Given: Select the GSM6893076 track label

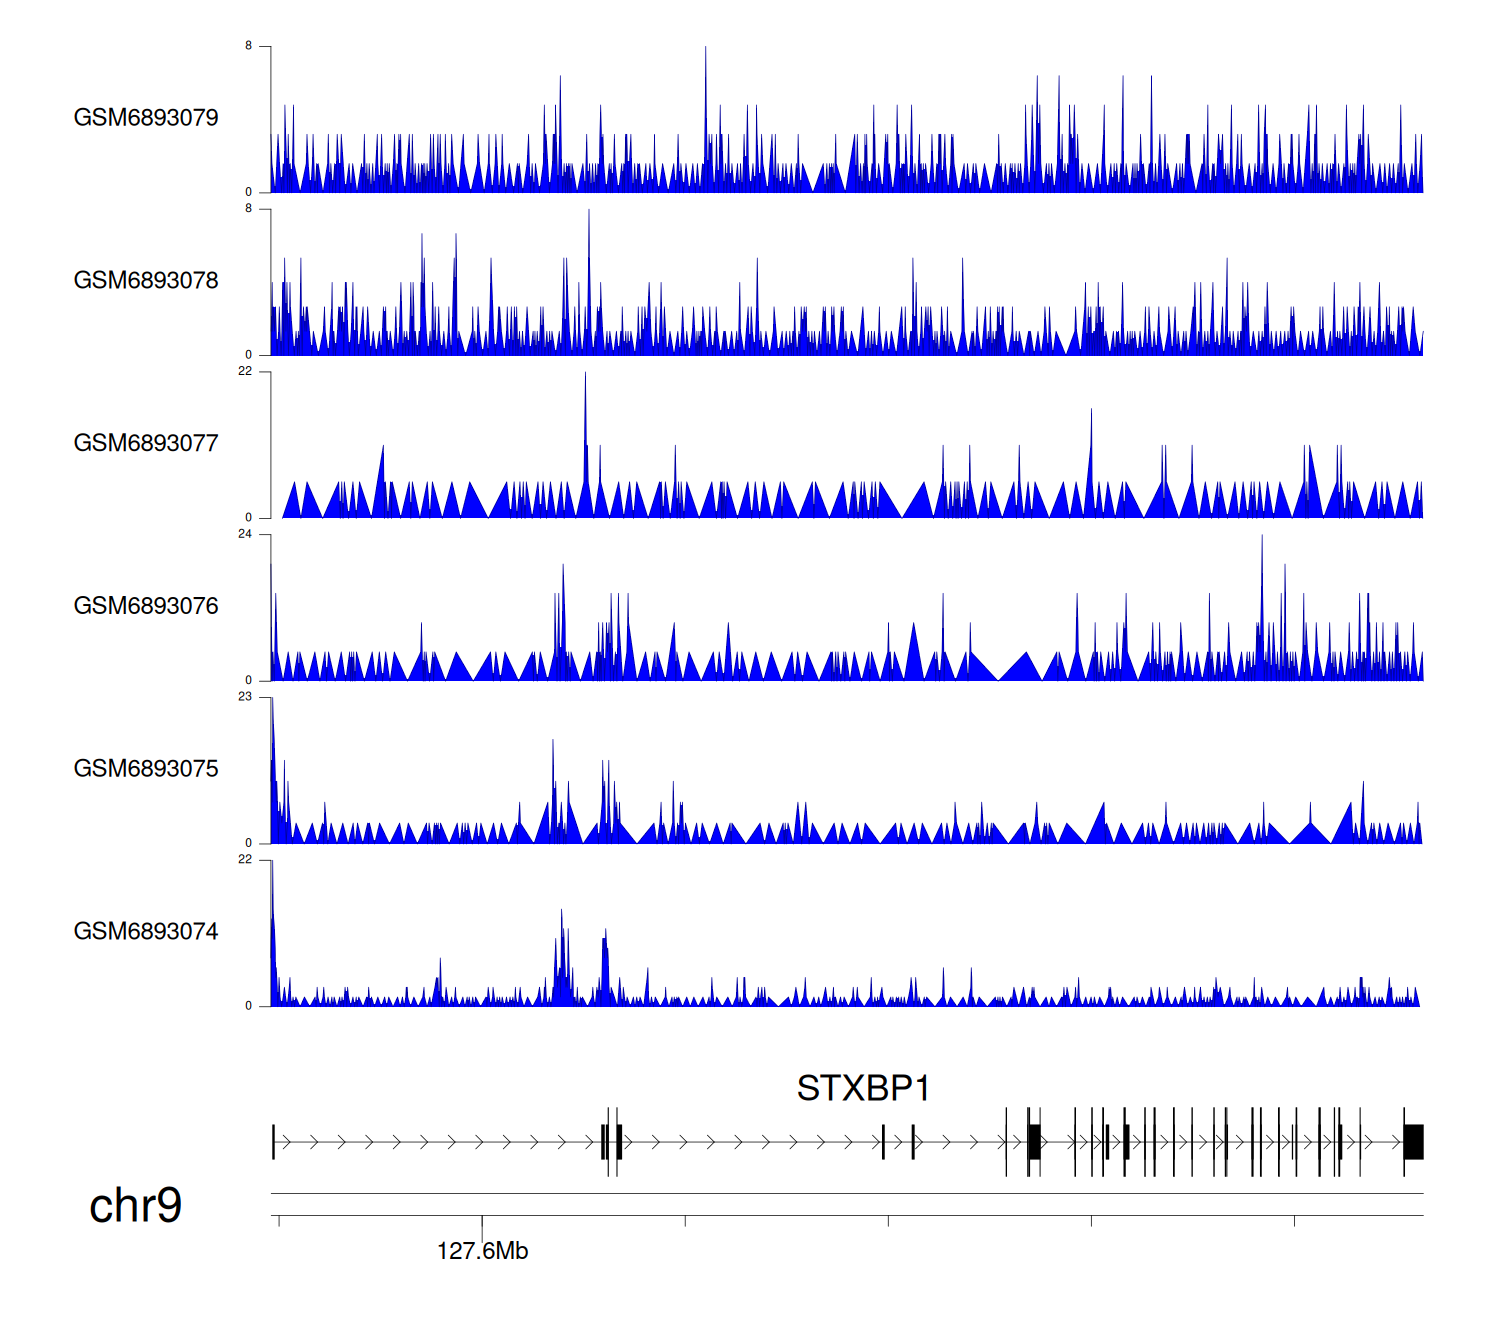Looking at the screenshot, I should pos(146,606).
